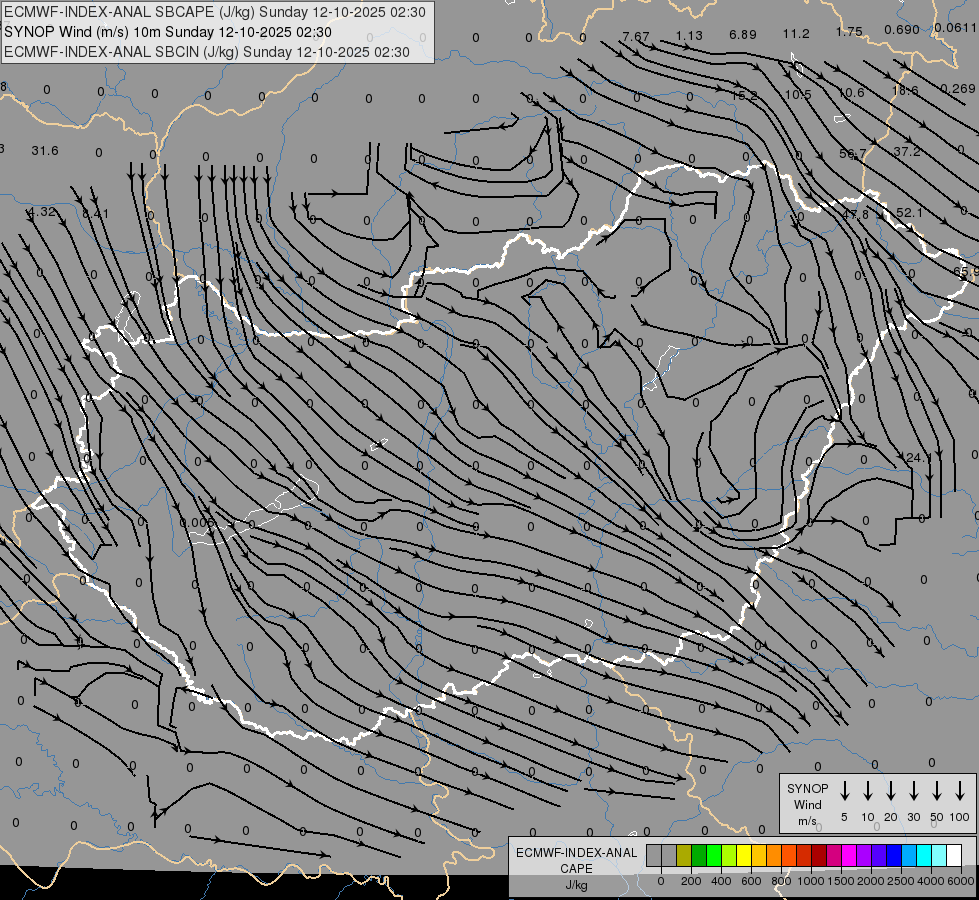
Task: Select the SBCIN title line in header
Action: pos(207,52)
